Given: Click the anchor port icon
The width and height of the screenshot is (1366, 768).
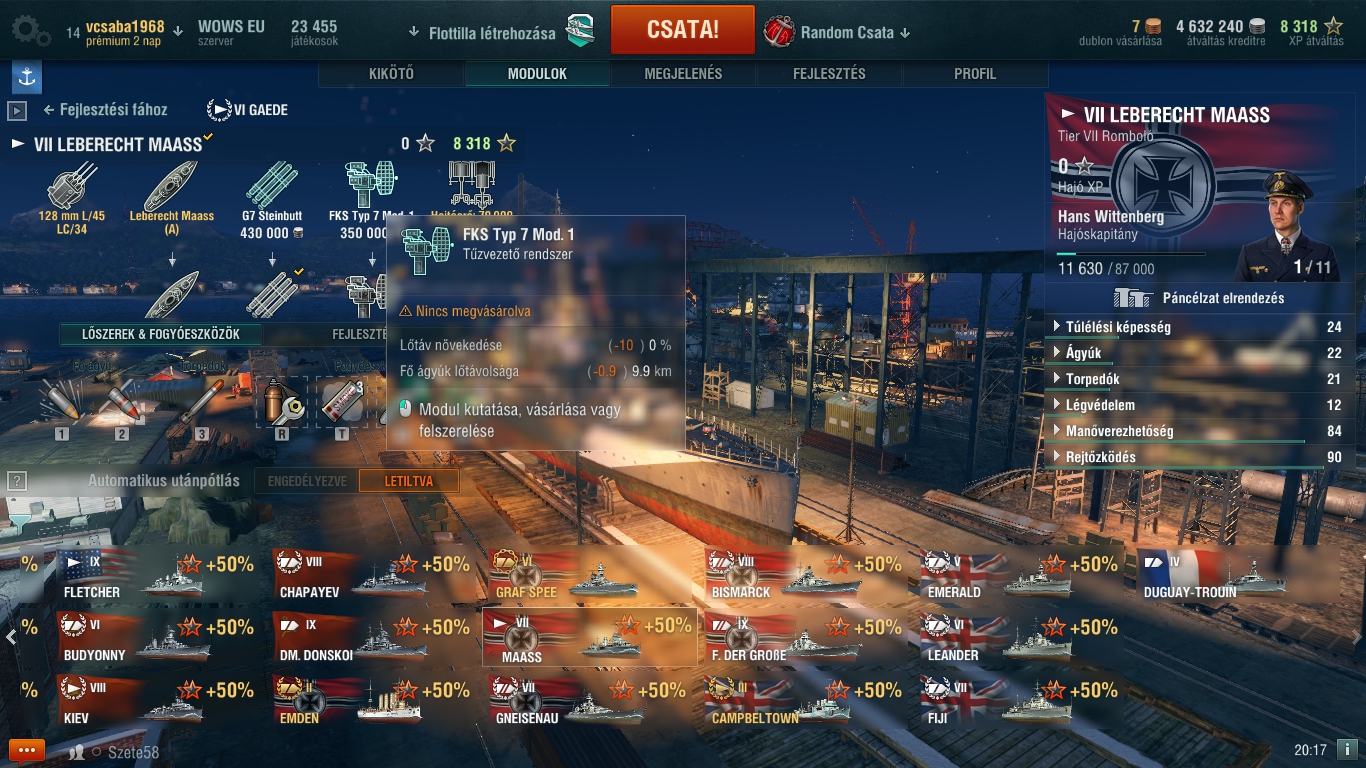Looking at the screenshot, I should 26,77.
